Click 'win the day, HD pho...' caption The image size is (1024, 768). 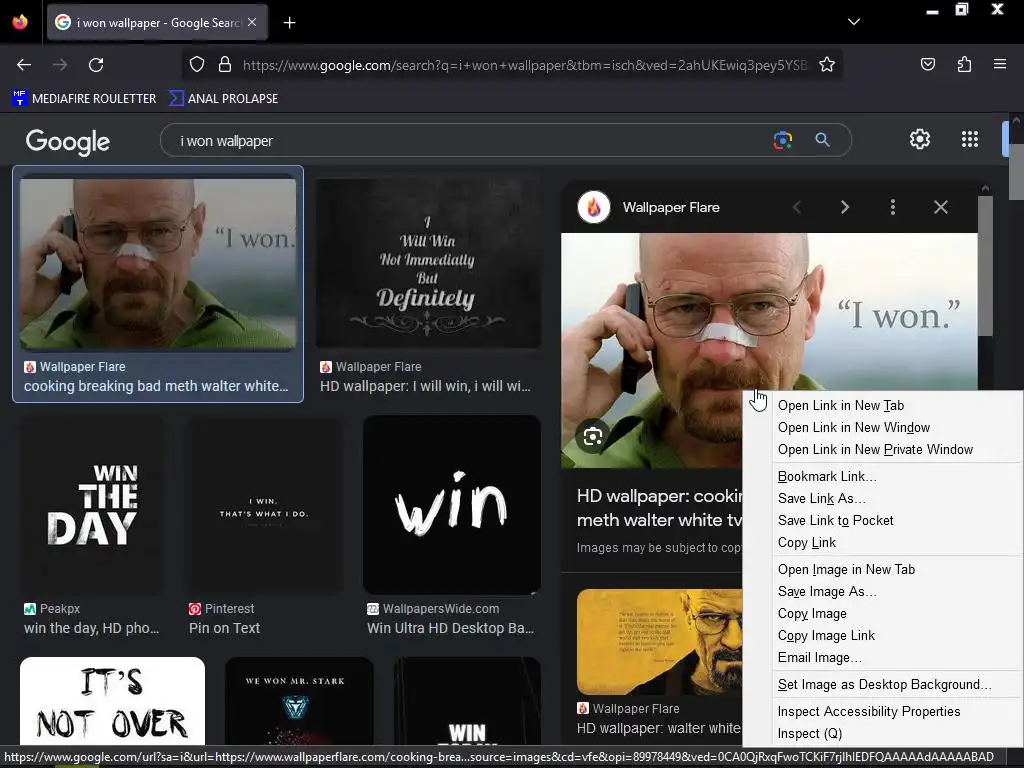[91, 628]
